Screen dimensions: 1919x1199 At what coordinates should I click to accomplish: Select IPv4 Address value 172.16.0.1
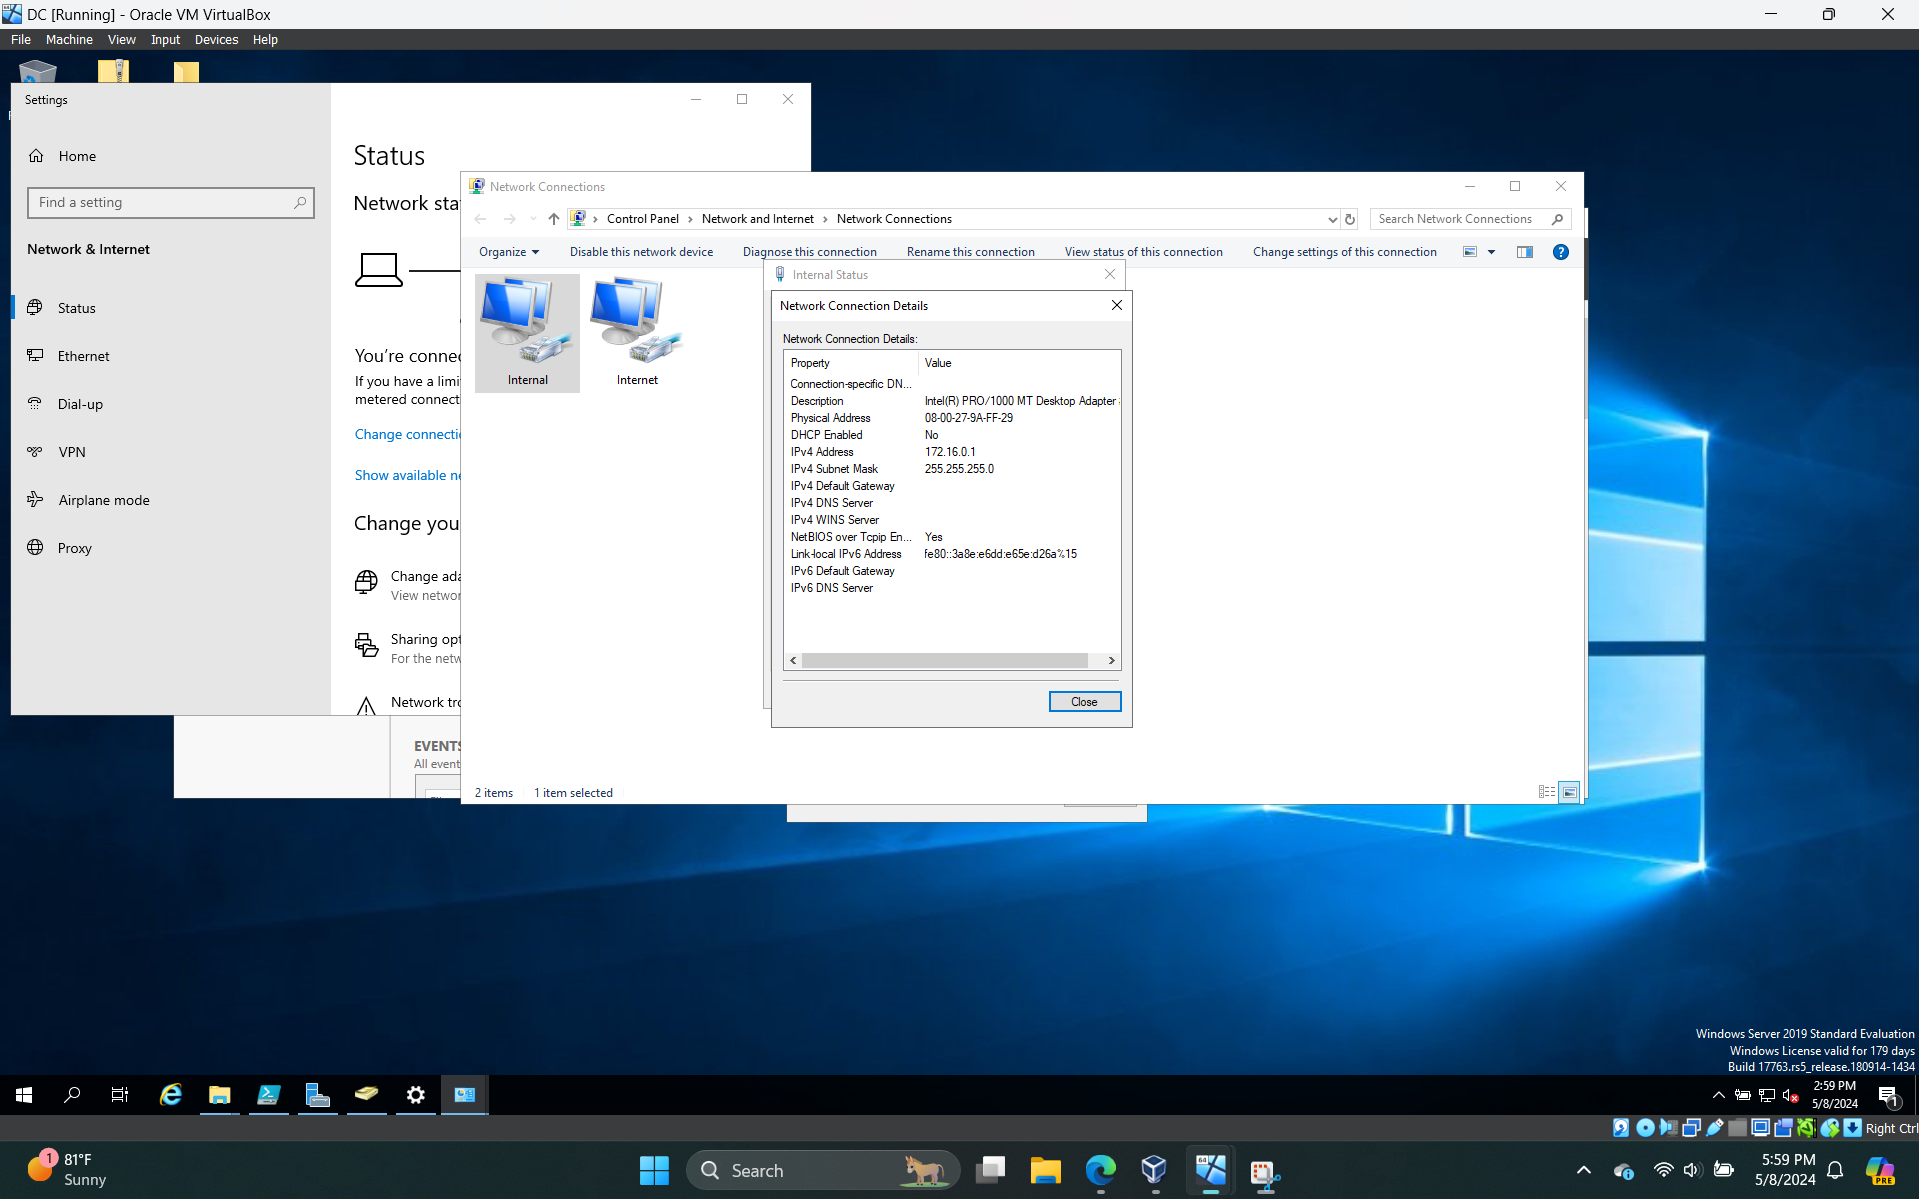950,452
